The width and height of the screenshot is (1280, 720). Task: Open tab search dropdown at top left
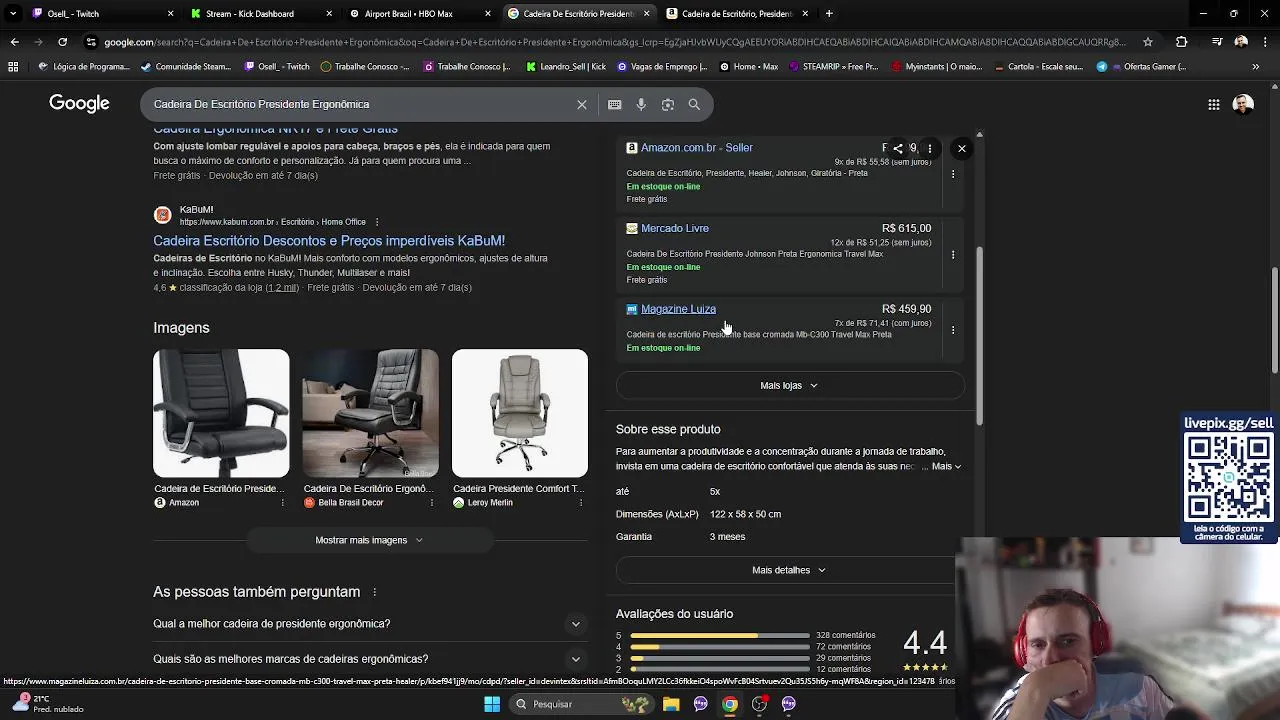click(12, 14)
